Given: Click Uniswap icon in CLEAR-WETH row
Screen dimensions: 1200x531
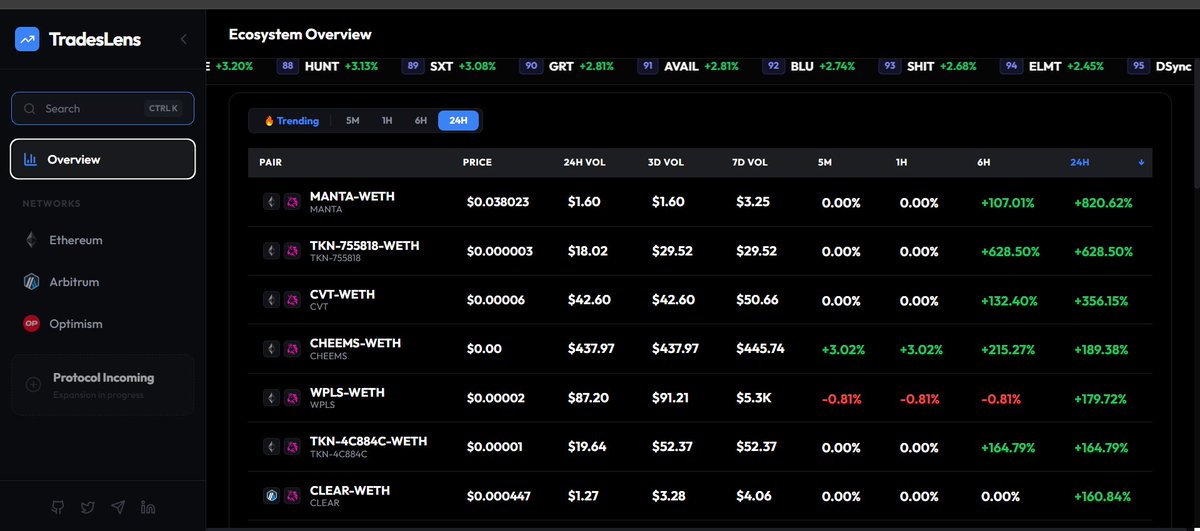Looking at the screenshot, I should point(292,496).
